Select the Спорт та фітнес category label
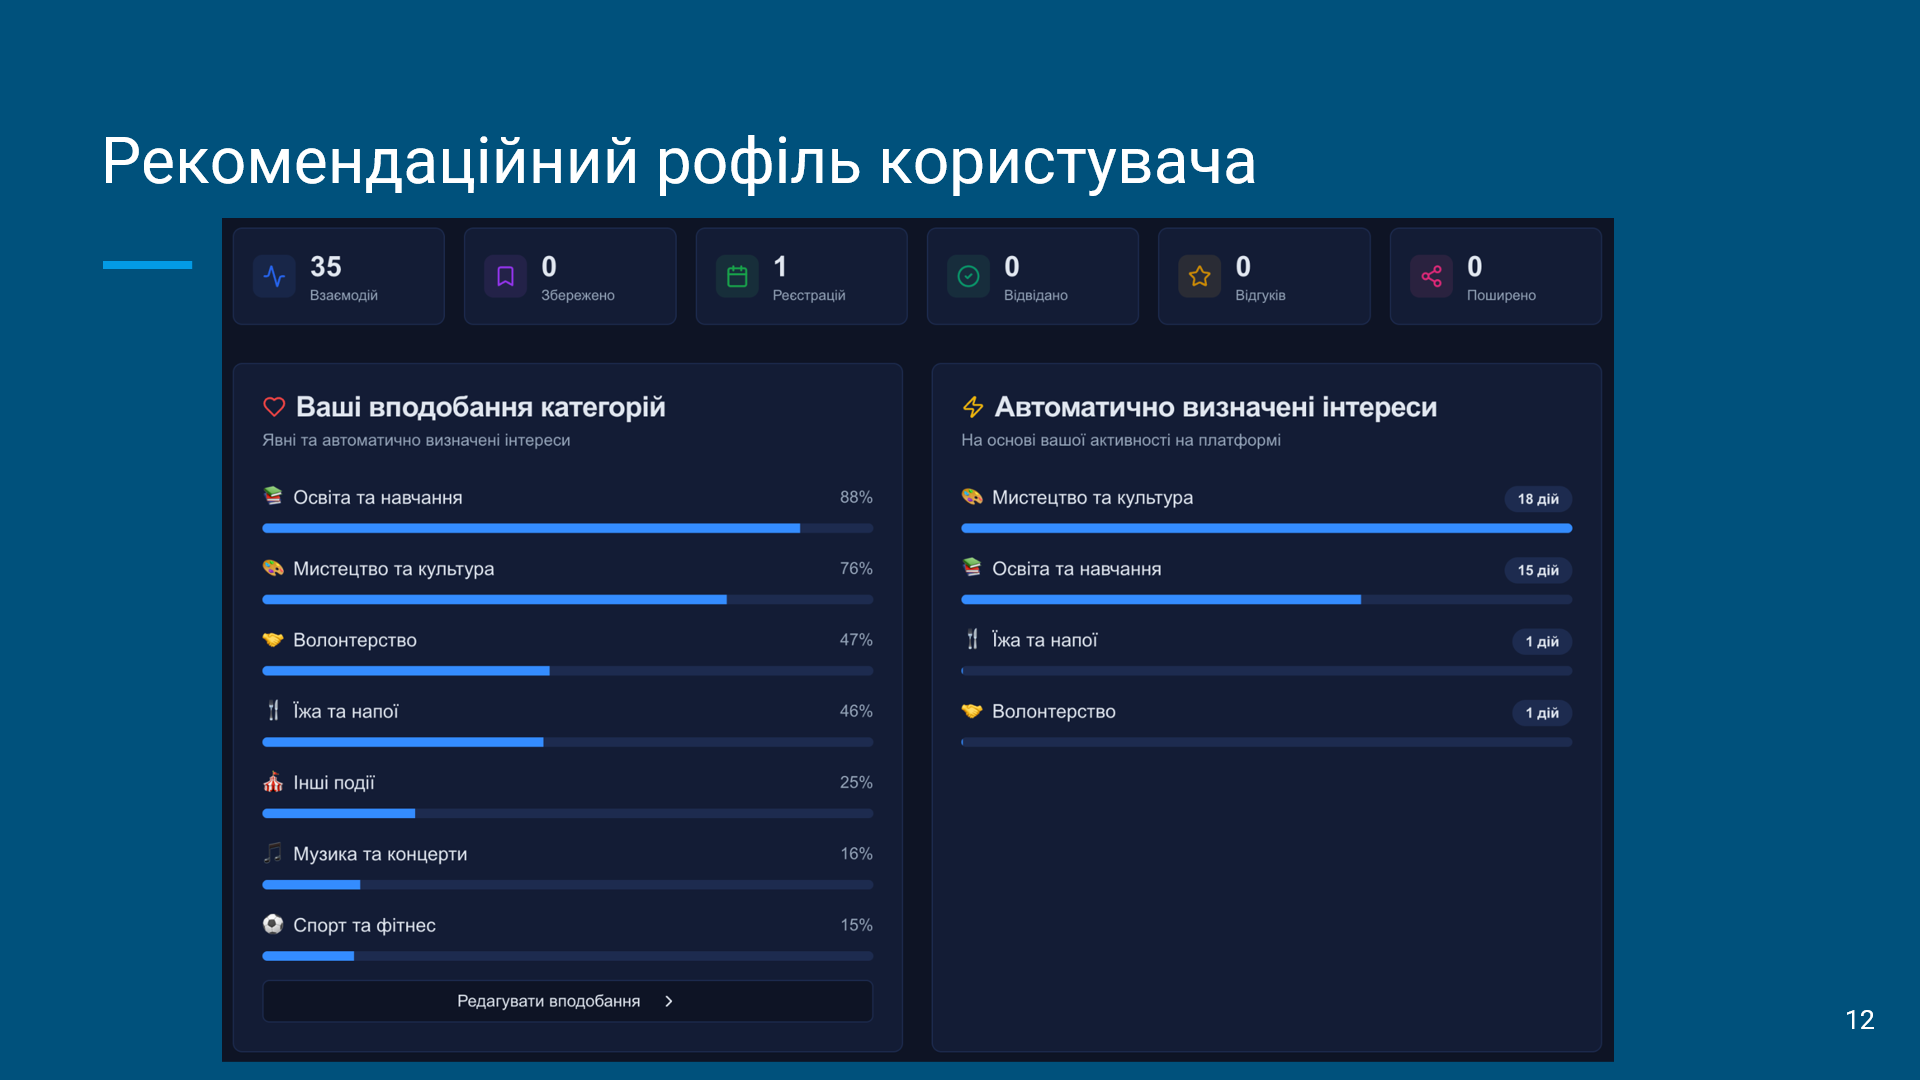The width and height of the screenshot is (1920, 1080). pos(364,925)
